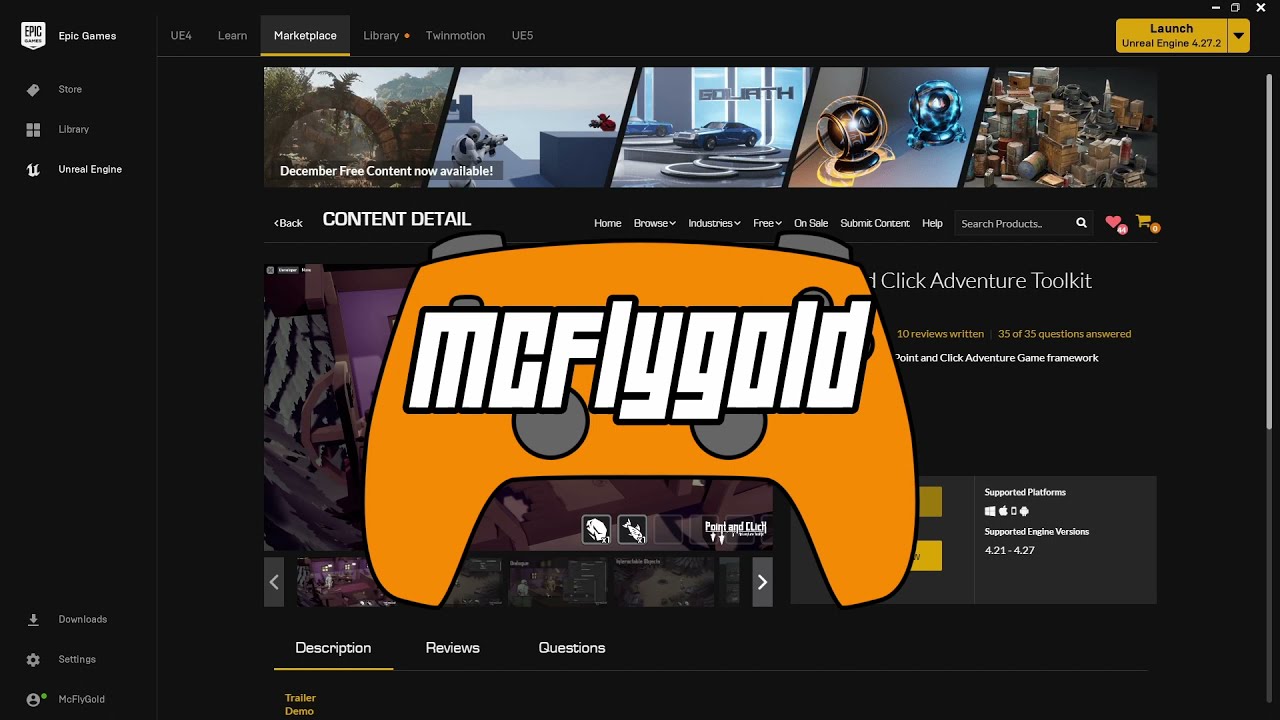1280x720 pixels.
Task: Click the Supported Platforms heading
Action: 1025,492
